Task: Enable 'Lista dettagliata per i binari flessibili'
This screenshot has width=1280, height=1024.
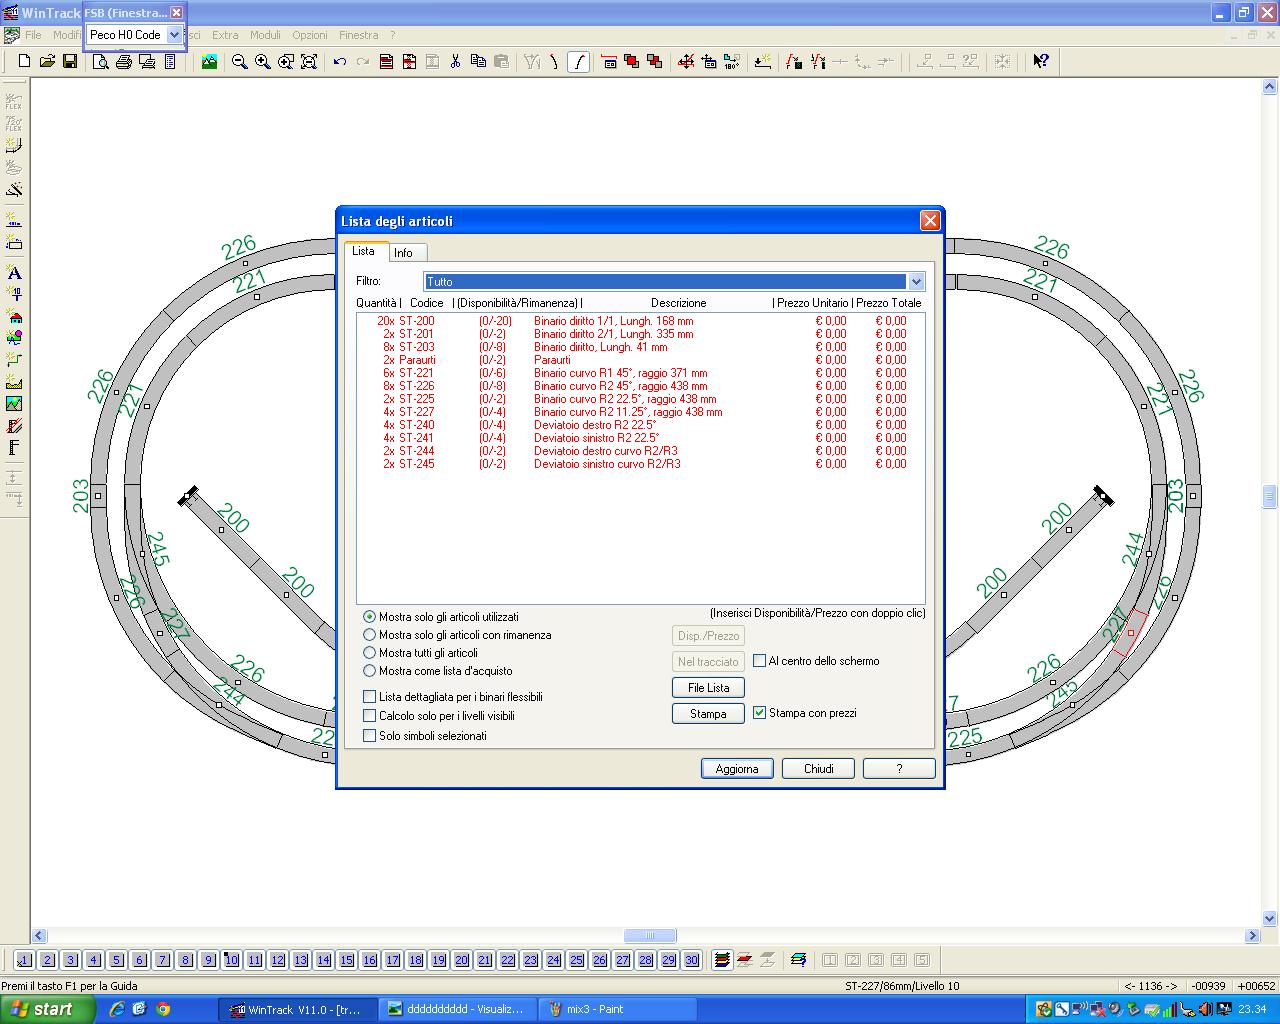Action: point(370,697)
